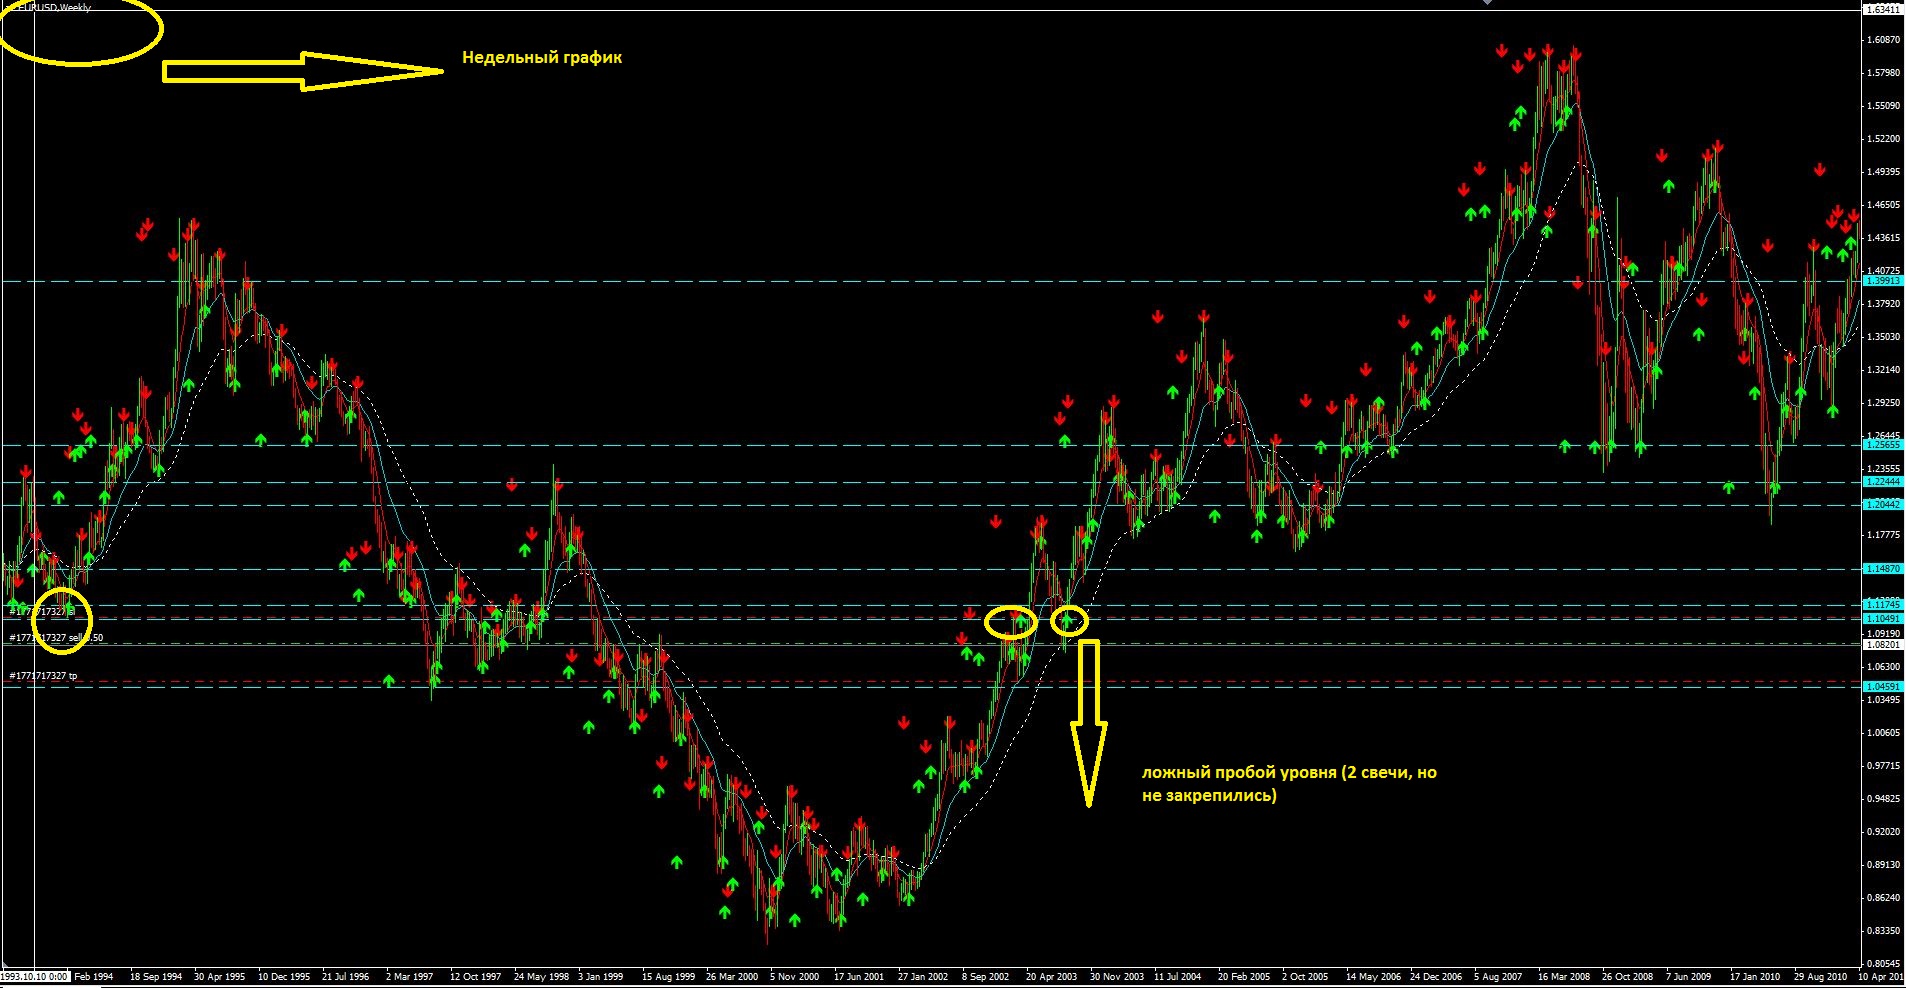
Task: Click the 5 Nov 2000 time label
Action: [x=795, y=977]
